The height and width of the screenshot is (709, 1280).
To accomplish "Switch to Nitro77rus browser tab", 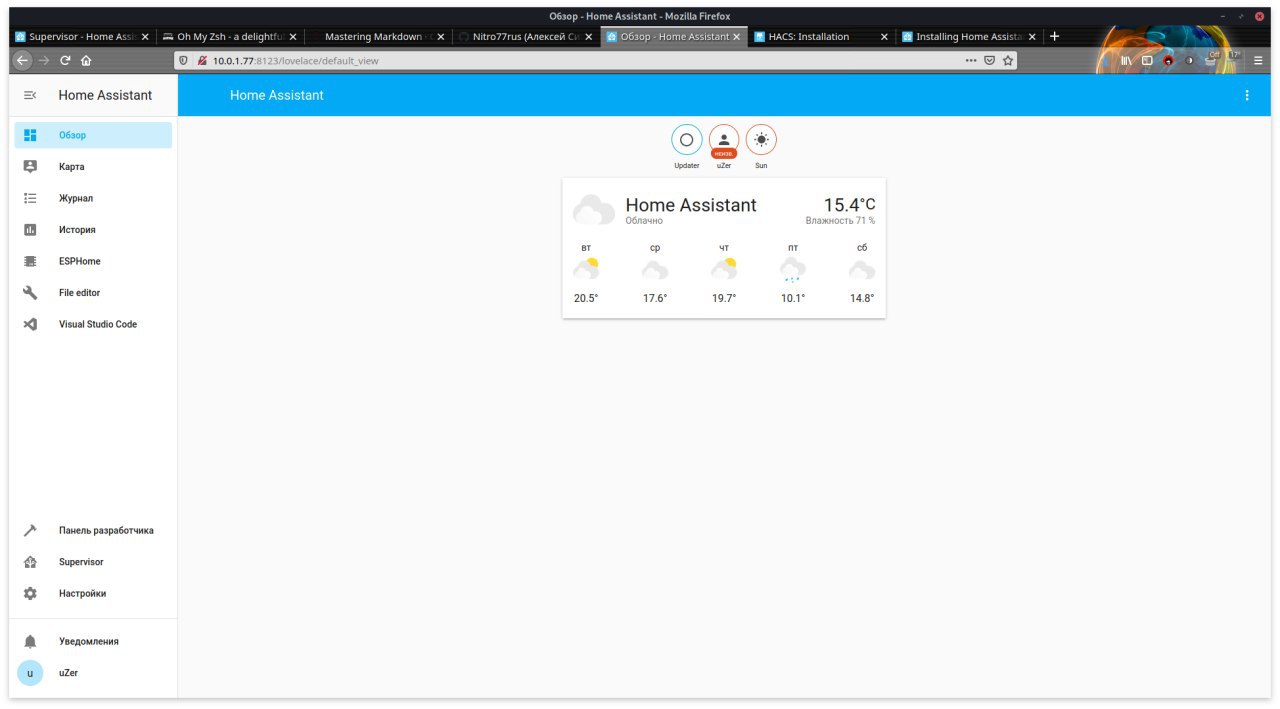I will pyautogui.click(x=525, y=37).
